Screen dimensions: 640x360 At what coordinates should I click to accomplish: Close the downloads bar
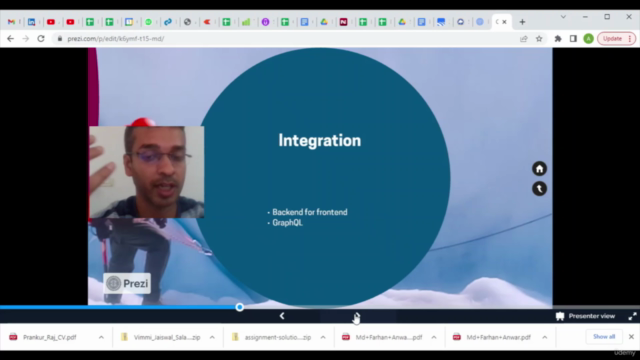(631, 337)
